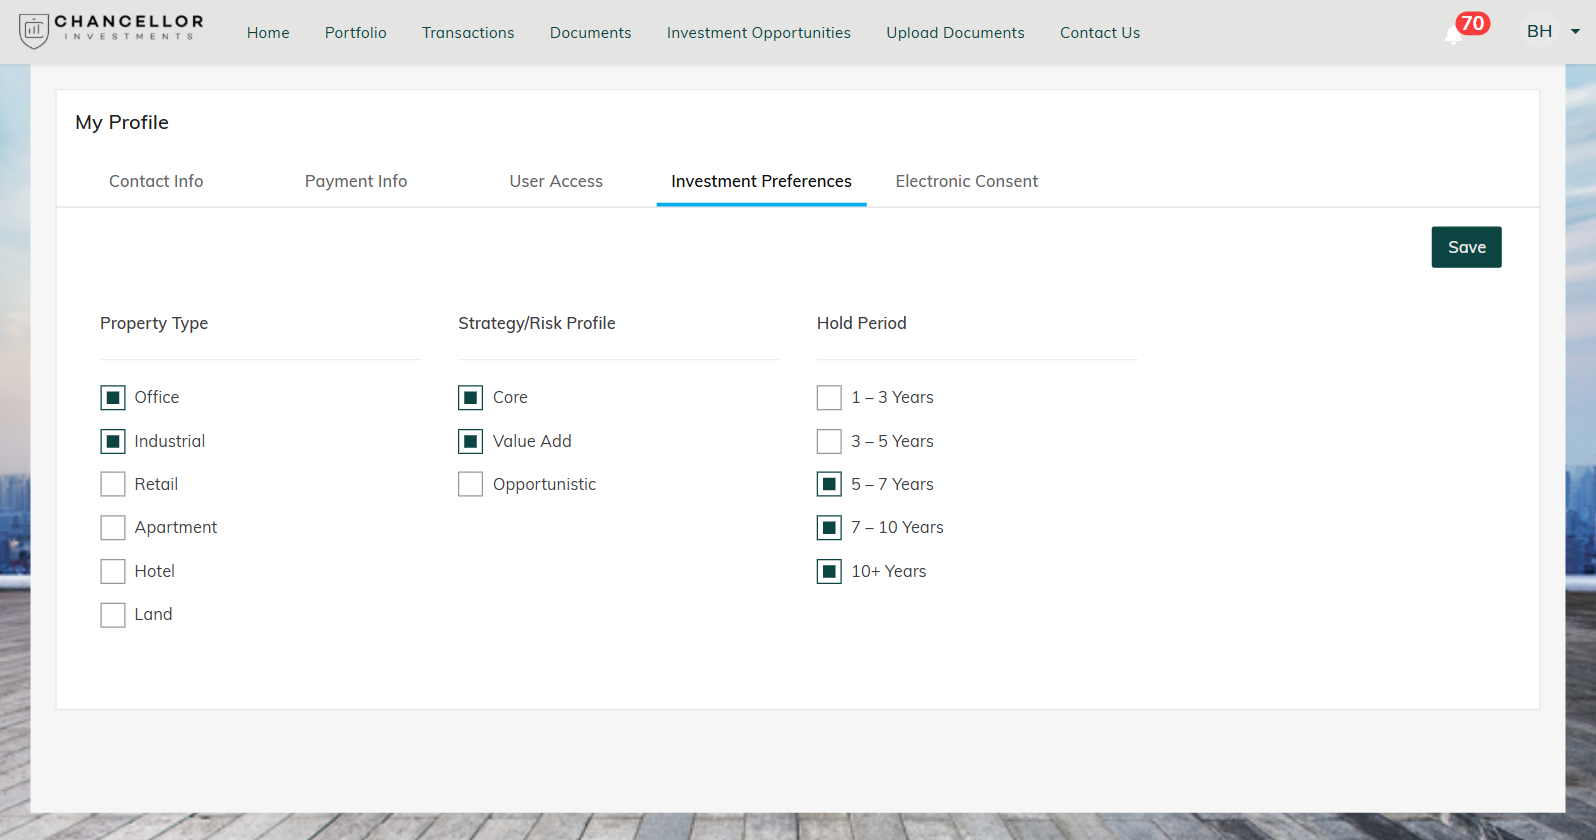Viewport: 1596px width, 840px height.
Task: Check the Apartment property type
Action: [113, 527]
